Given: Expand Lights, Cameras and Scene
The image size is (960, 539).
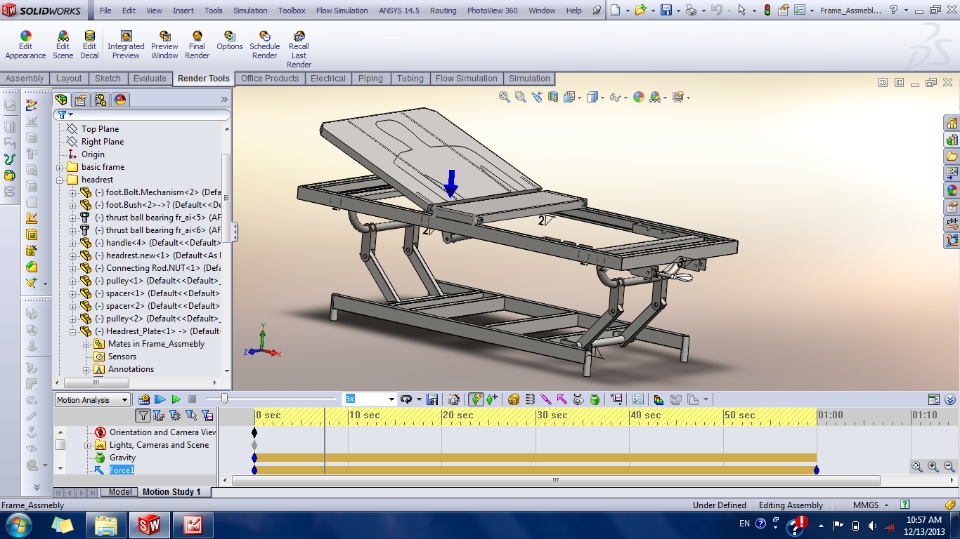Looking at the screenshot, I should [87, 445].
